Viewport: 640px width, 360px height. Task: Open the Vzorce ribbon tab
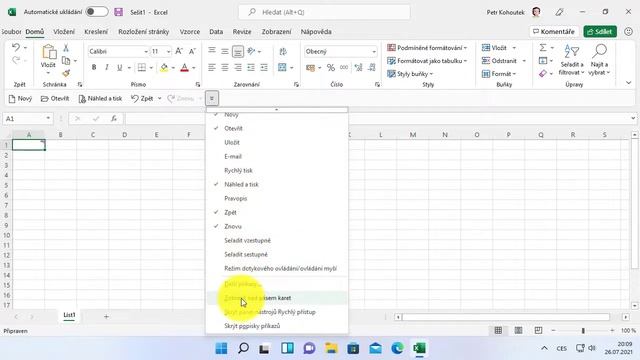[190, 31]
